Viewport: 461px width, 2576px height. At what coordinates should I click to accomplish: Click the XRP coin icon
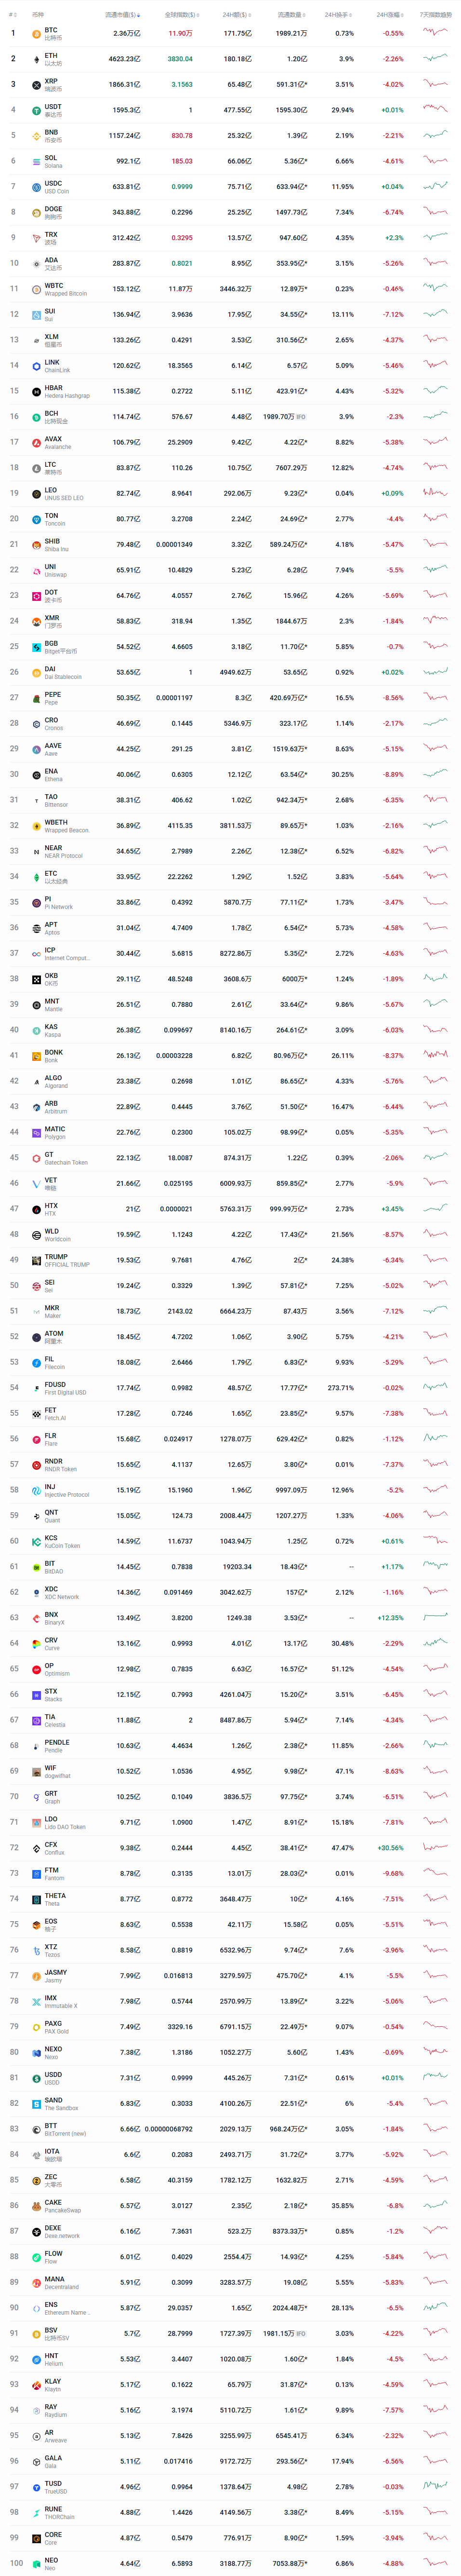tap(36, 85)
